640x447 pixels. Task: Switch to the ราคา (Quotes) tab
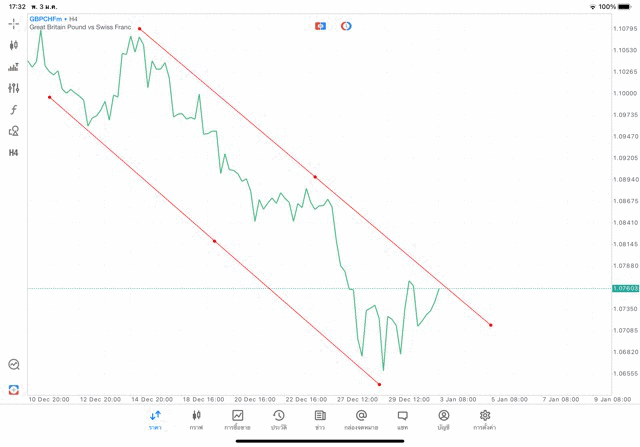(x=155, y=419)
